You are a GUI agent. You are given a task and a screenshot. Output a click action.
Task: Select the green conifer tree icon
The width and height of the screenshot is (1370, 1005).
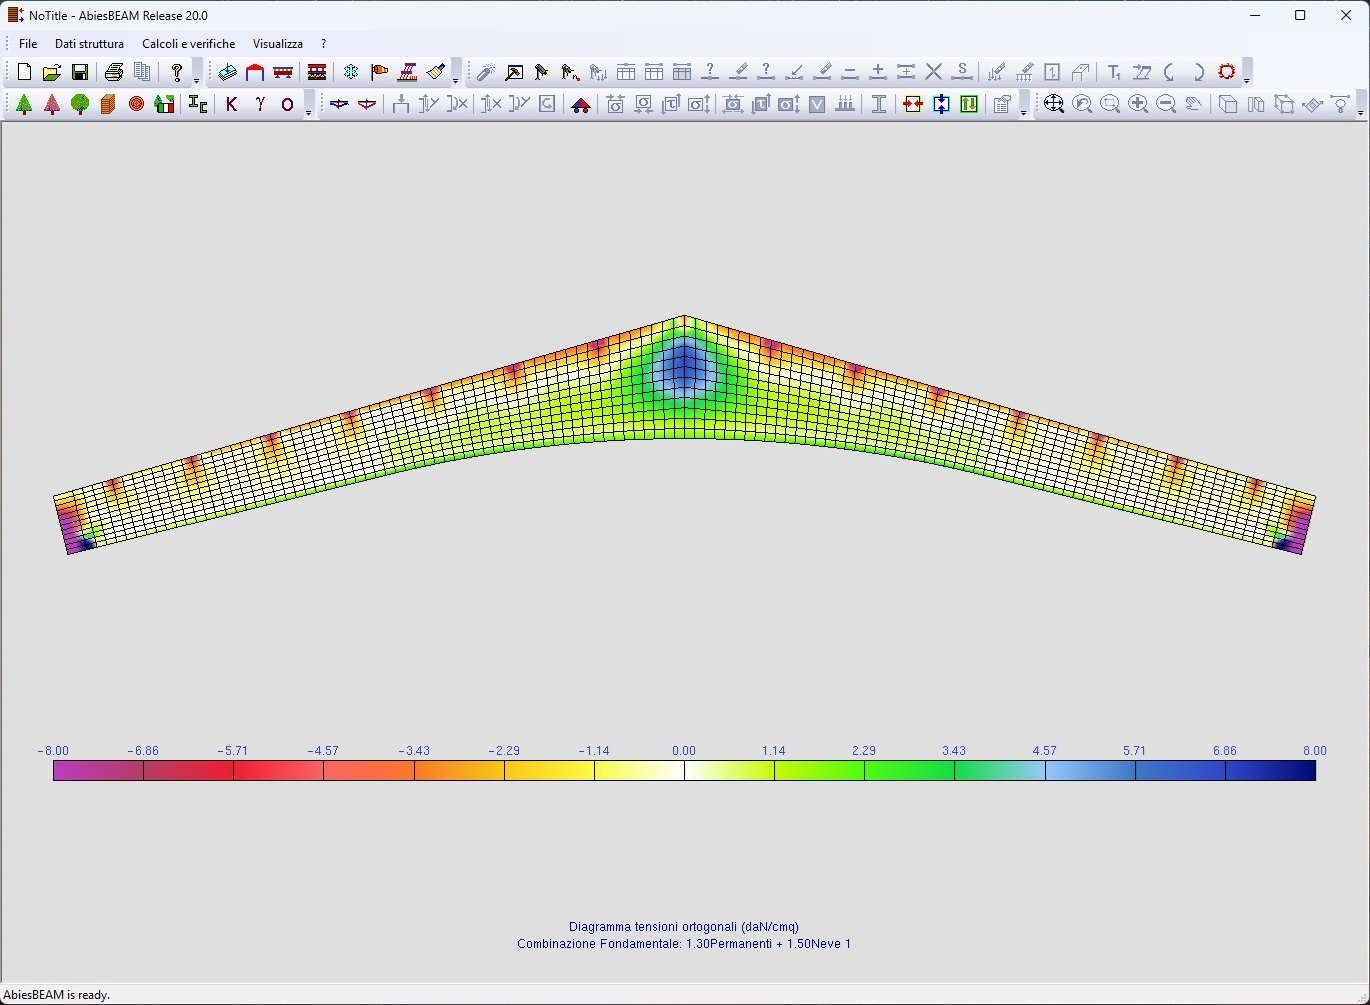[x=24, y=104]
